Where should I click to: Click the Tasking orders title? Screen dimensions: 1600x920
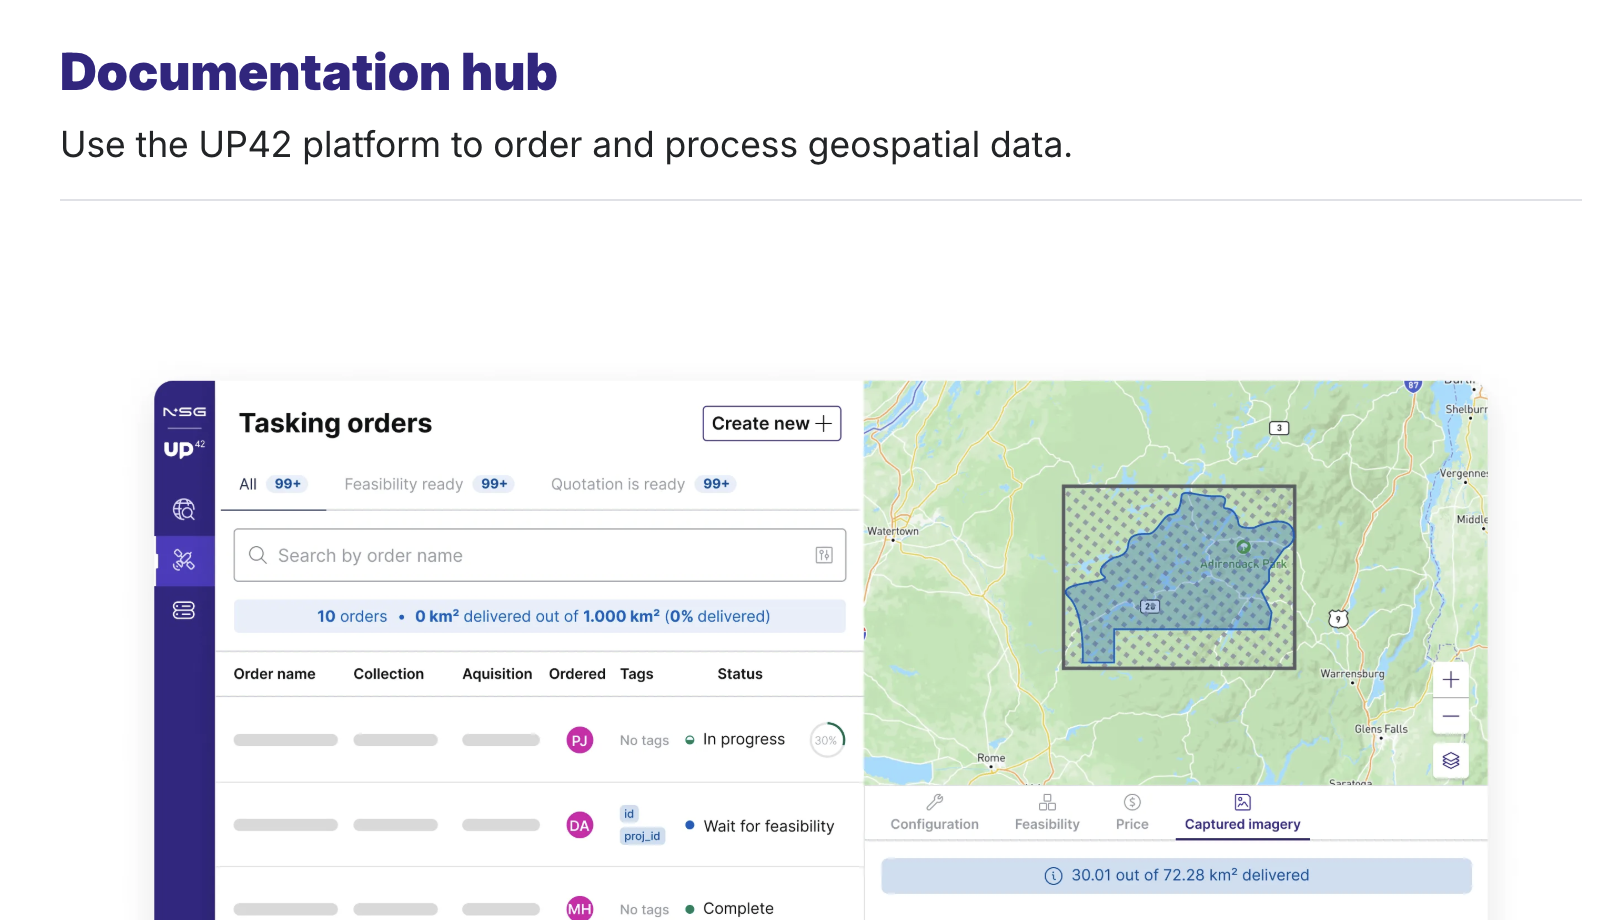tap(335, 423)
